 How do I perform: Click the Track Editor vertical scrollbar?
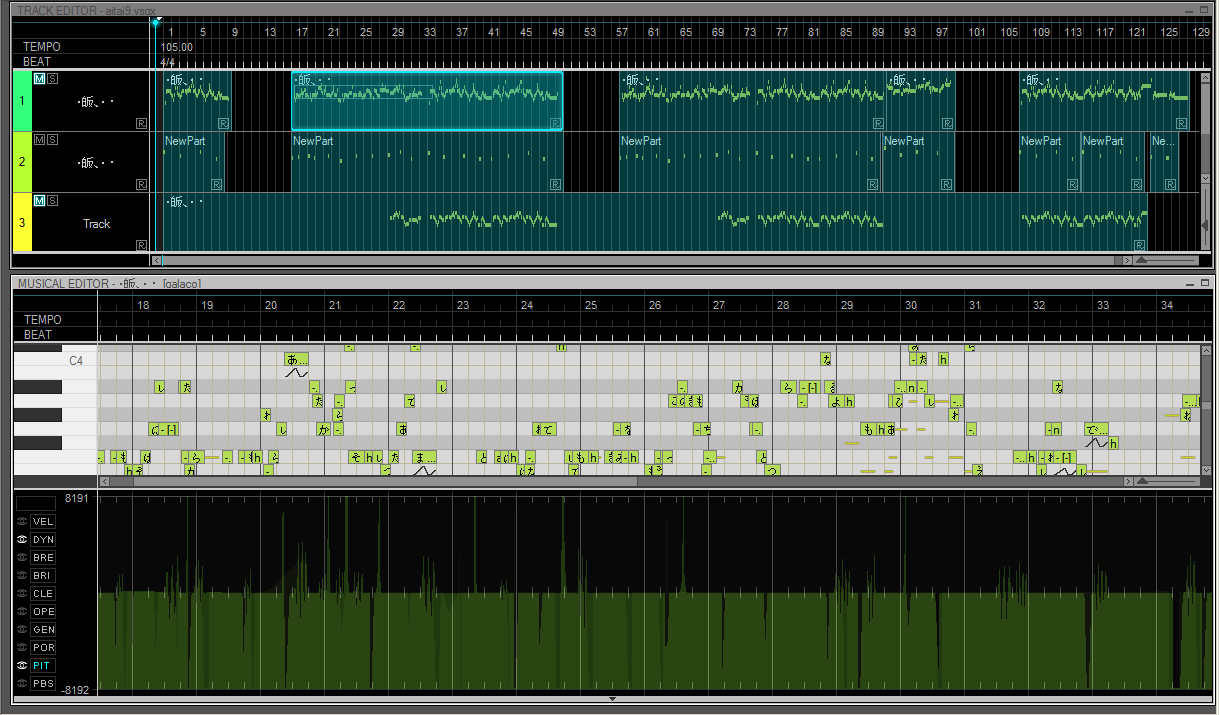[x=1205, y=126]
